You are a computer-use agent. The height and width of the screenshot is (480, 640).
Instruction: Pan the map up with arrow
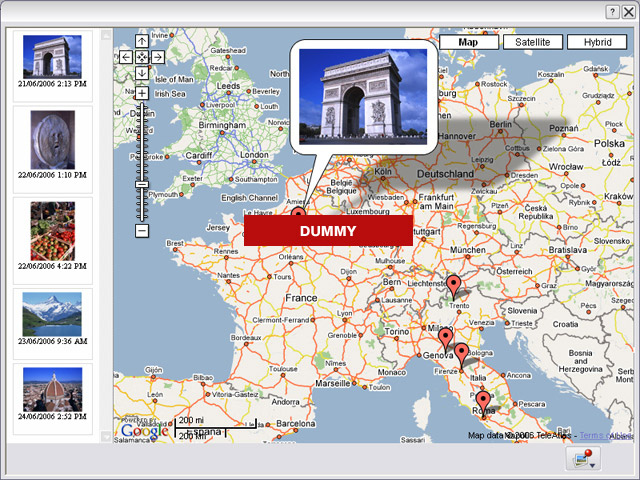[x=142, y=41]
